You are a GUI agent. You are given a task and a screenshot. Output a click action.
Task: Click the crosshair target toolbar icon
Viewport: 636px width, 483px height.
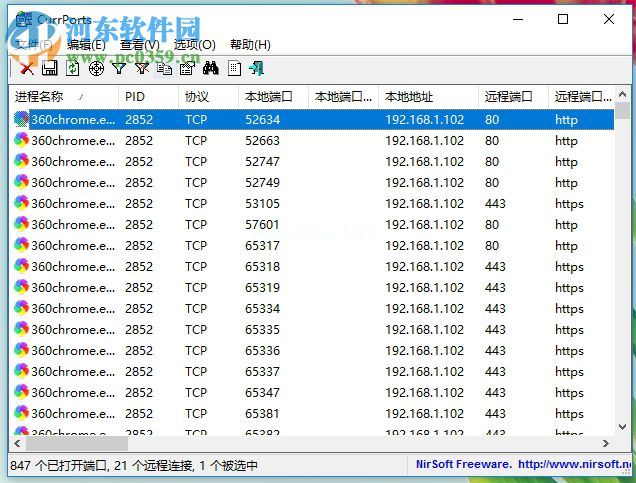click(x=96, y=68)
